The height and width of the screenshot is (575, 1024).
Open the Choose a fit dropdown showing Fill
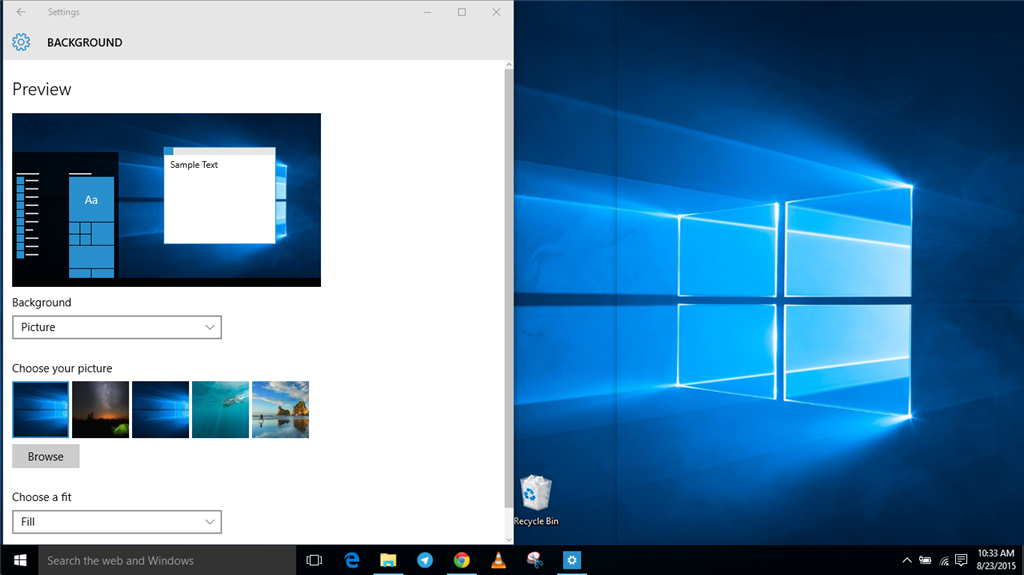pyautogui.click(x=117, y=521)
